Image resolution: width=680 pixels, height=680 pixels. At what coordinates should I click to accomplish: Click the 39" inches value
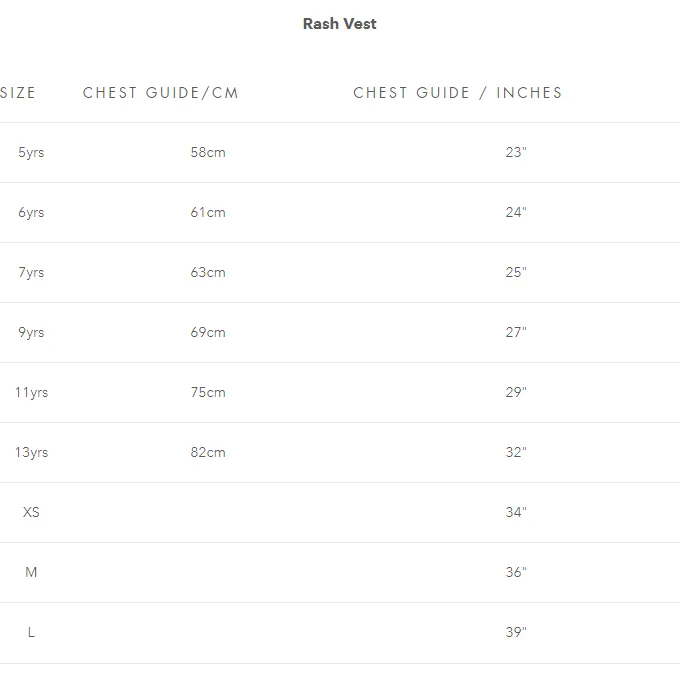516,632
